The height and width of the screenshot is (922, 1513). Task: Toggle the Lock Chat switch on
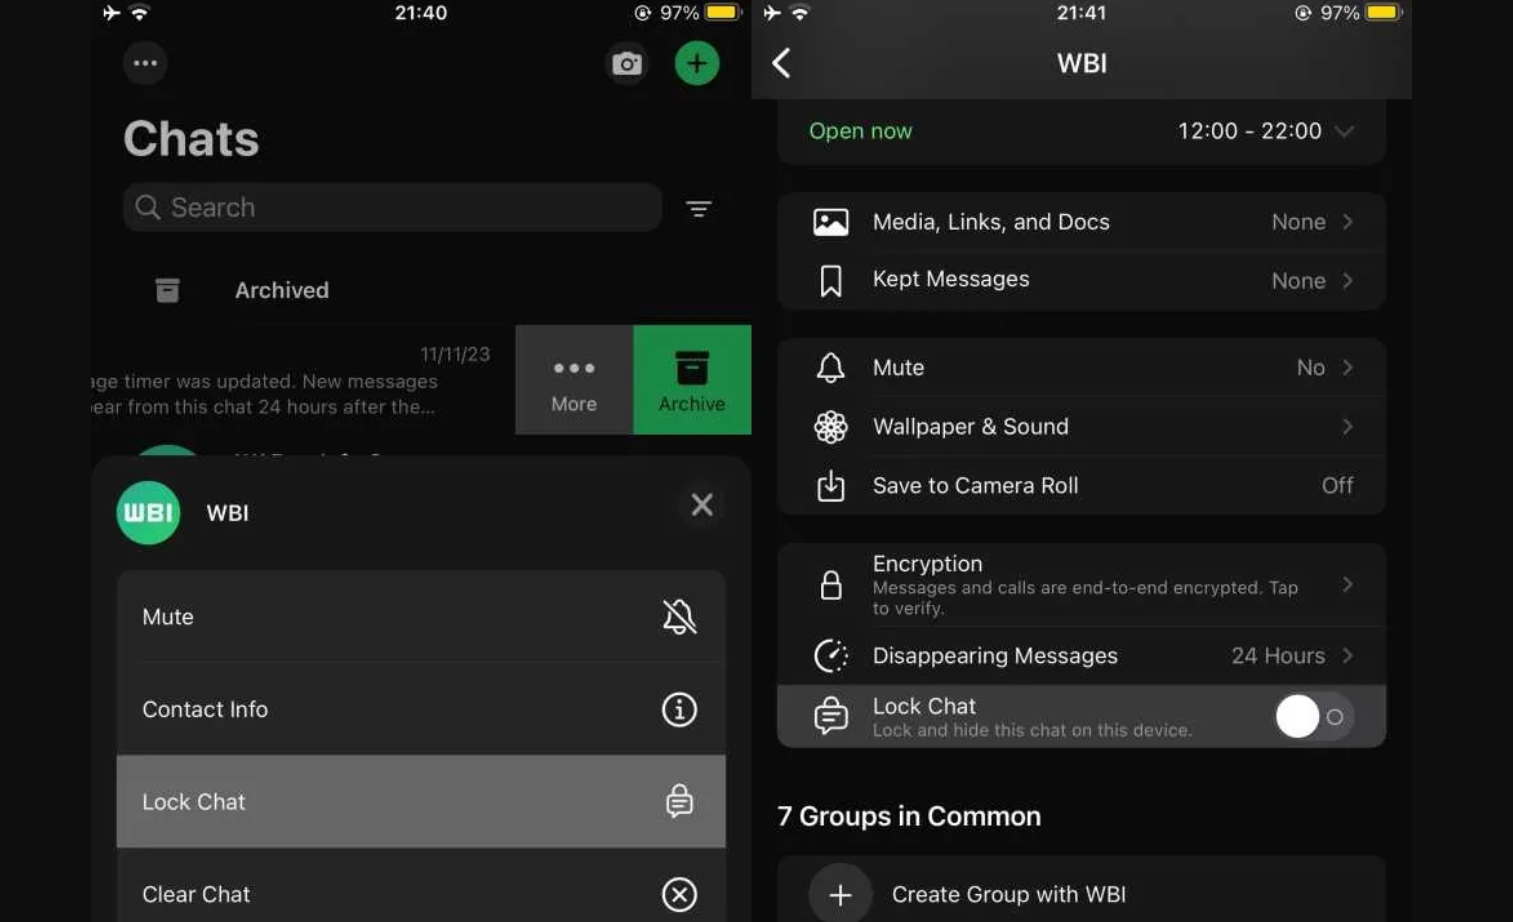pyautogui.click(x=1313, y=717)
